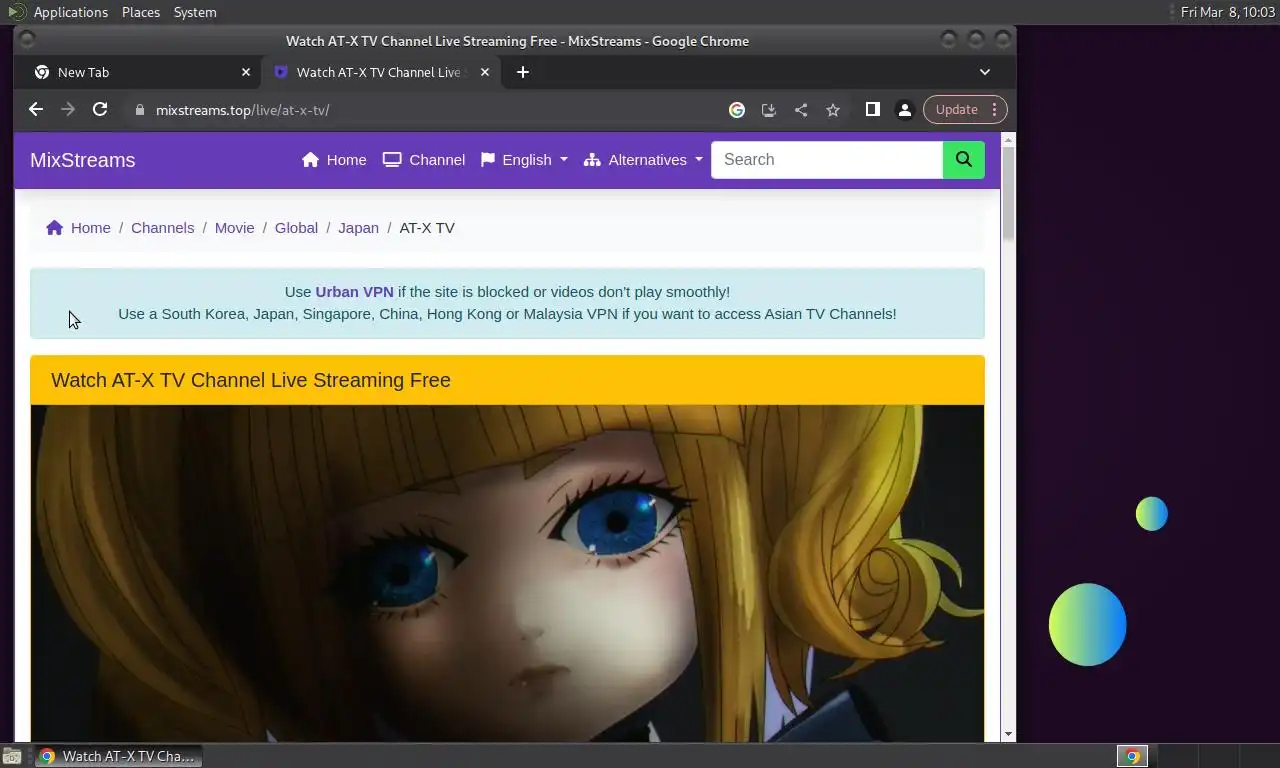The height and width of the screenshot is (768, 1280).
Task: Open Channel in the navbar
Action: 424,160
